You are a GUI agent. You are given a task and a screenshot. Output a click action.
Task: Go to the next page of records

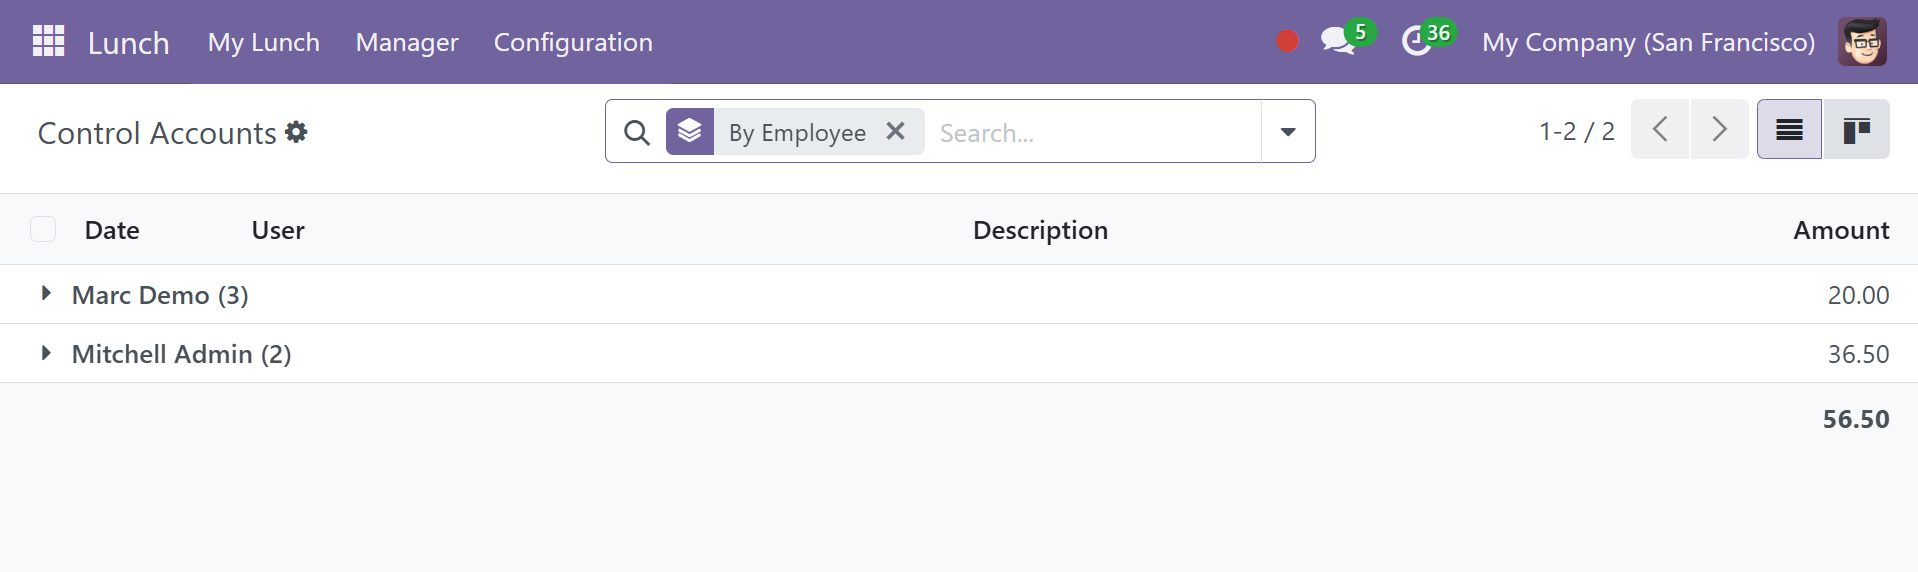1719,130
